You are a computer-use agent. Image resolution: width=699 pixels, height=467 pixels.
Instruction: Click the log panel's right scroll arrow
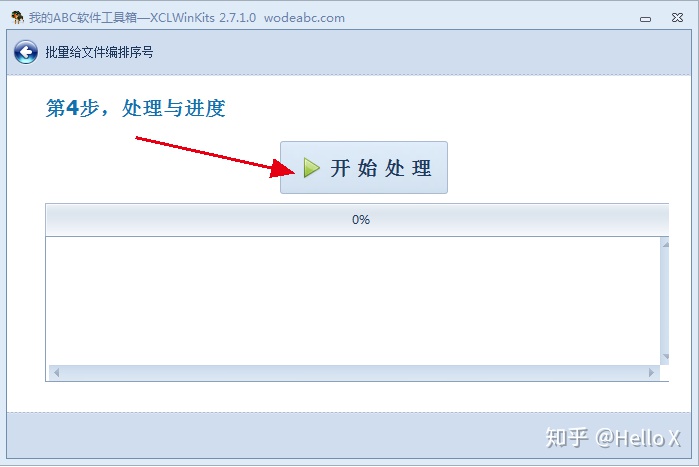pos(651,373)
